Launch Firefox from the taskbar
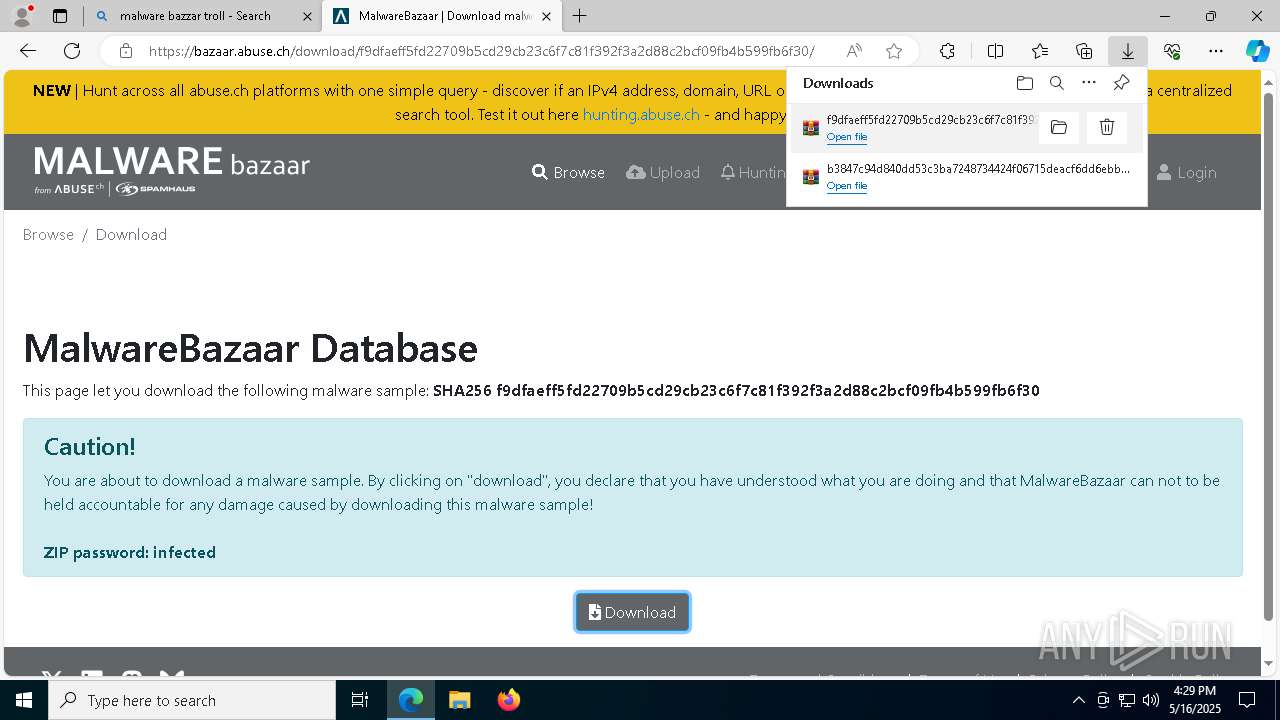The image size is (1280, 720). (x=508, y=700)
